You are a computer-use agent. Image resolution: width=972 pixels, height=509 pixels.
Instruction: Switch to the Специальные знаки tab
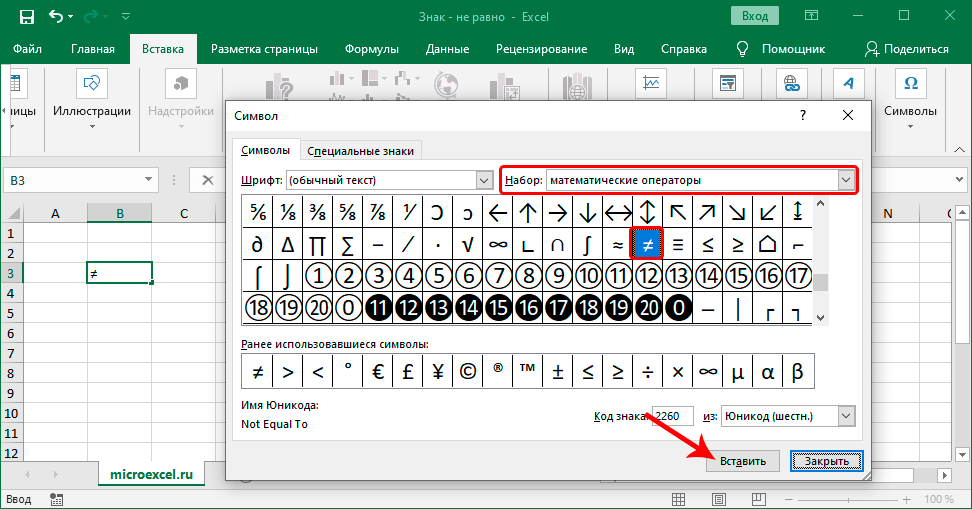tap(361, 150)
